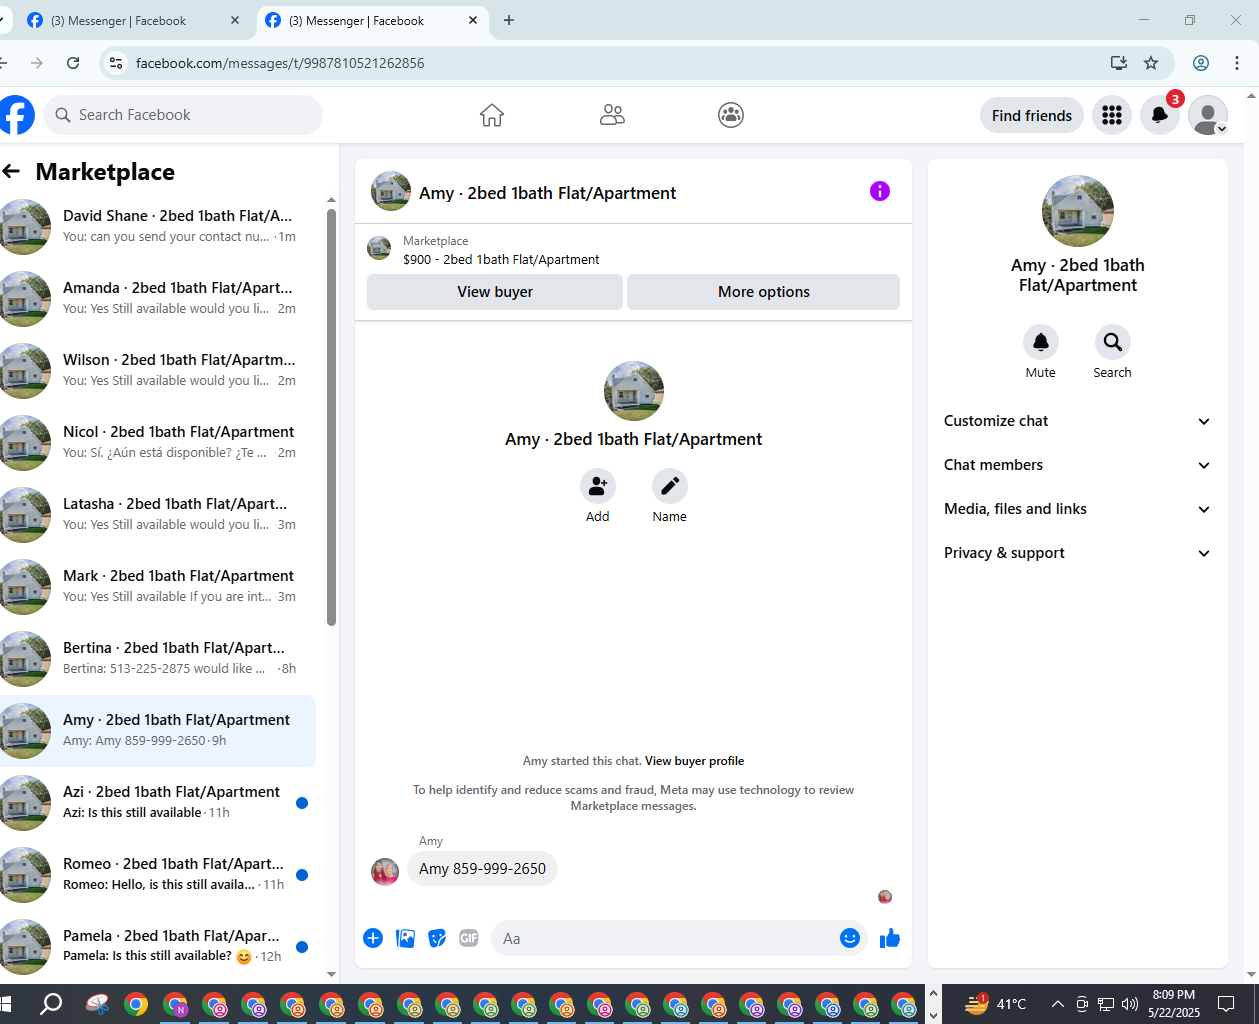Open Bertina conversation in list
The image size is (1259, 1024).
pyautogui.click(x=158, y=659)
